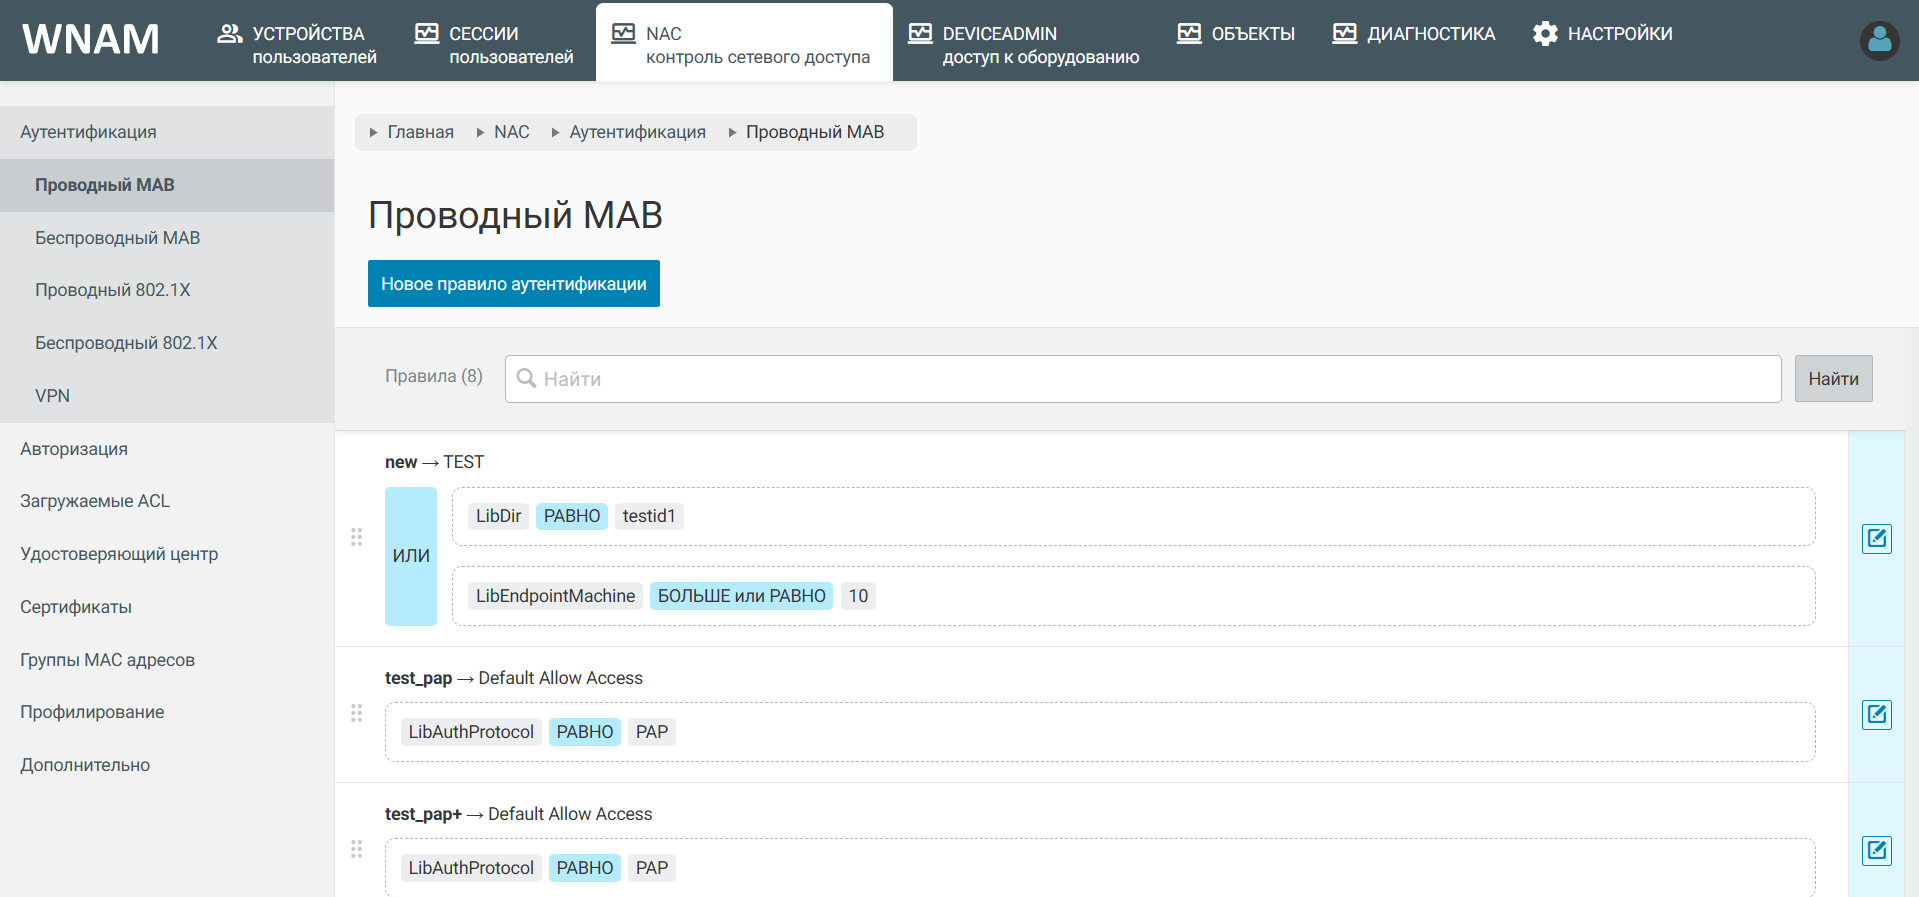Select Беспроводный MAB in the sidebar
Viewport: 1919px width, 897px height.
(x=117, y=238)
